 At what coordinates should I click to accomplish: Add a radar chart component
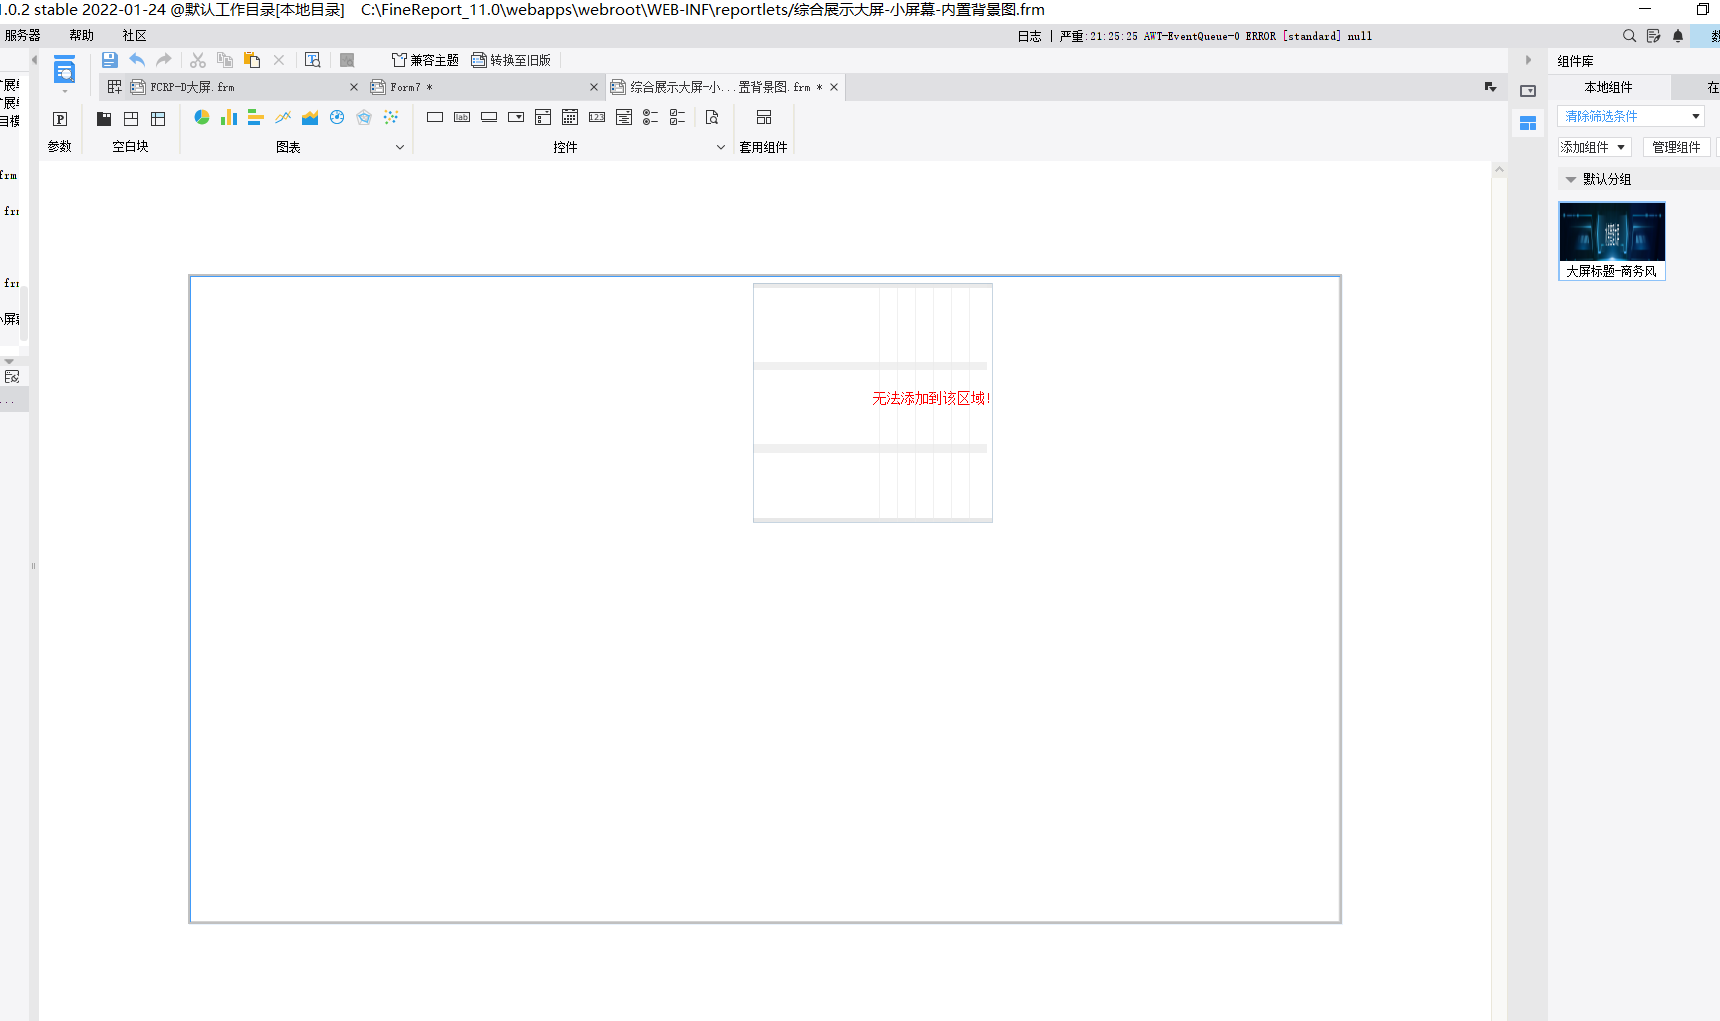click(364, 118)
